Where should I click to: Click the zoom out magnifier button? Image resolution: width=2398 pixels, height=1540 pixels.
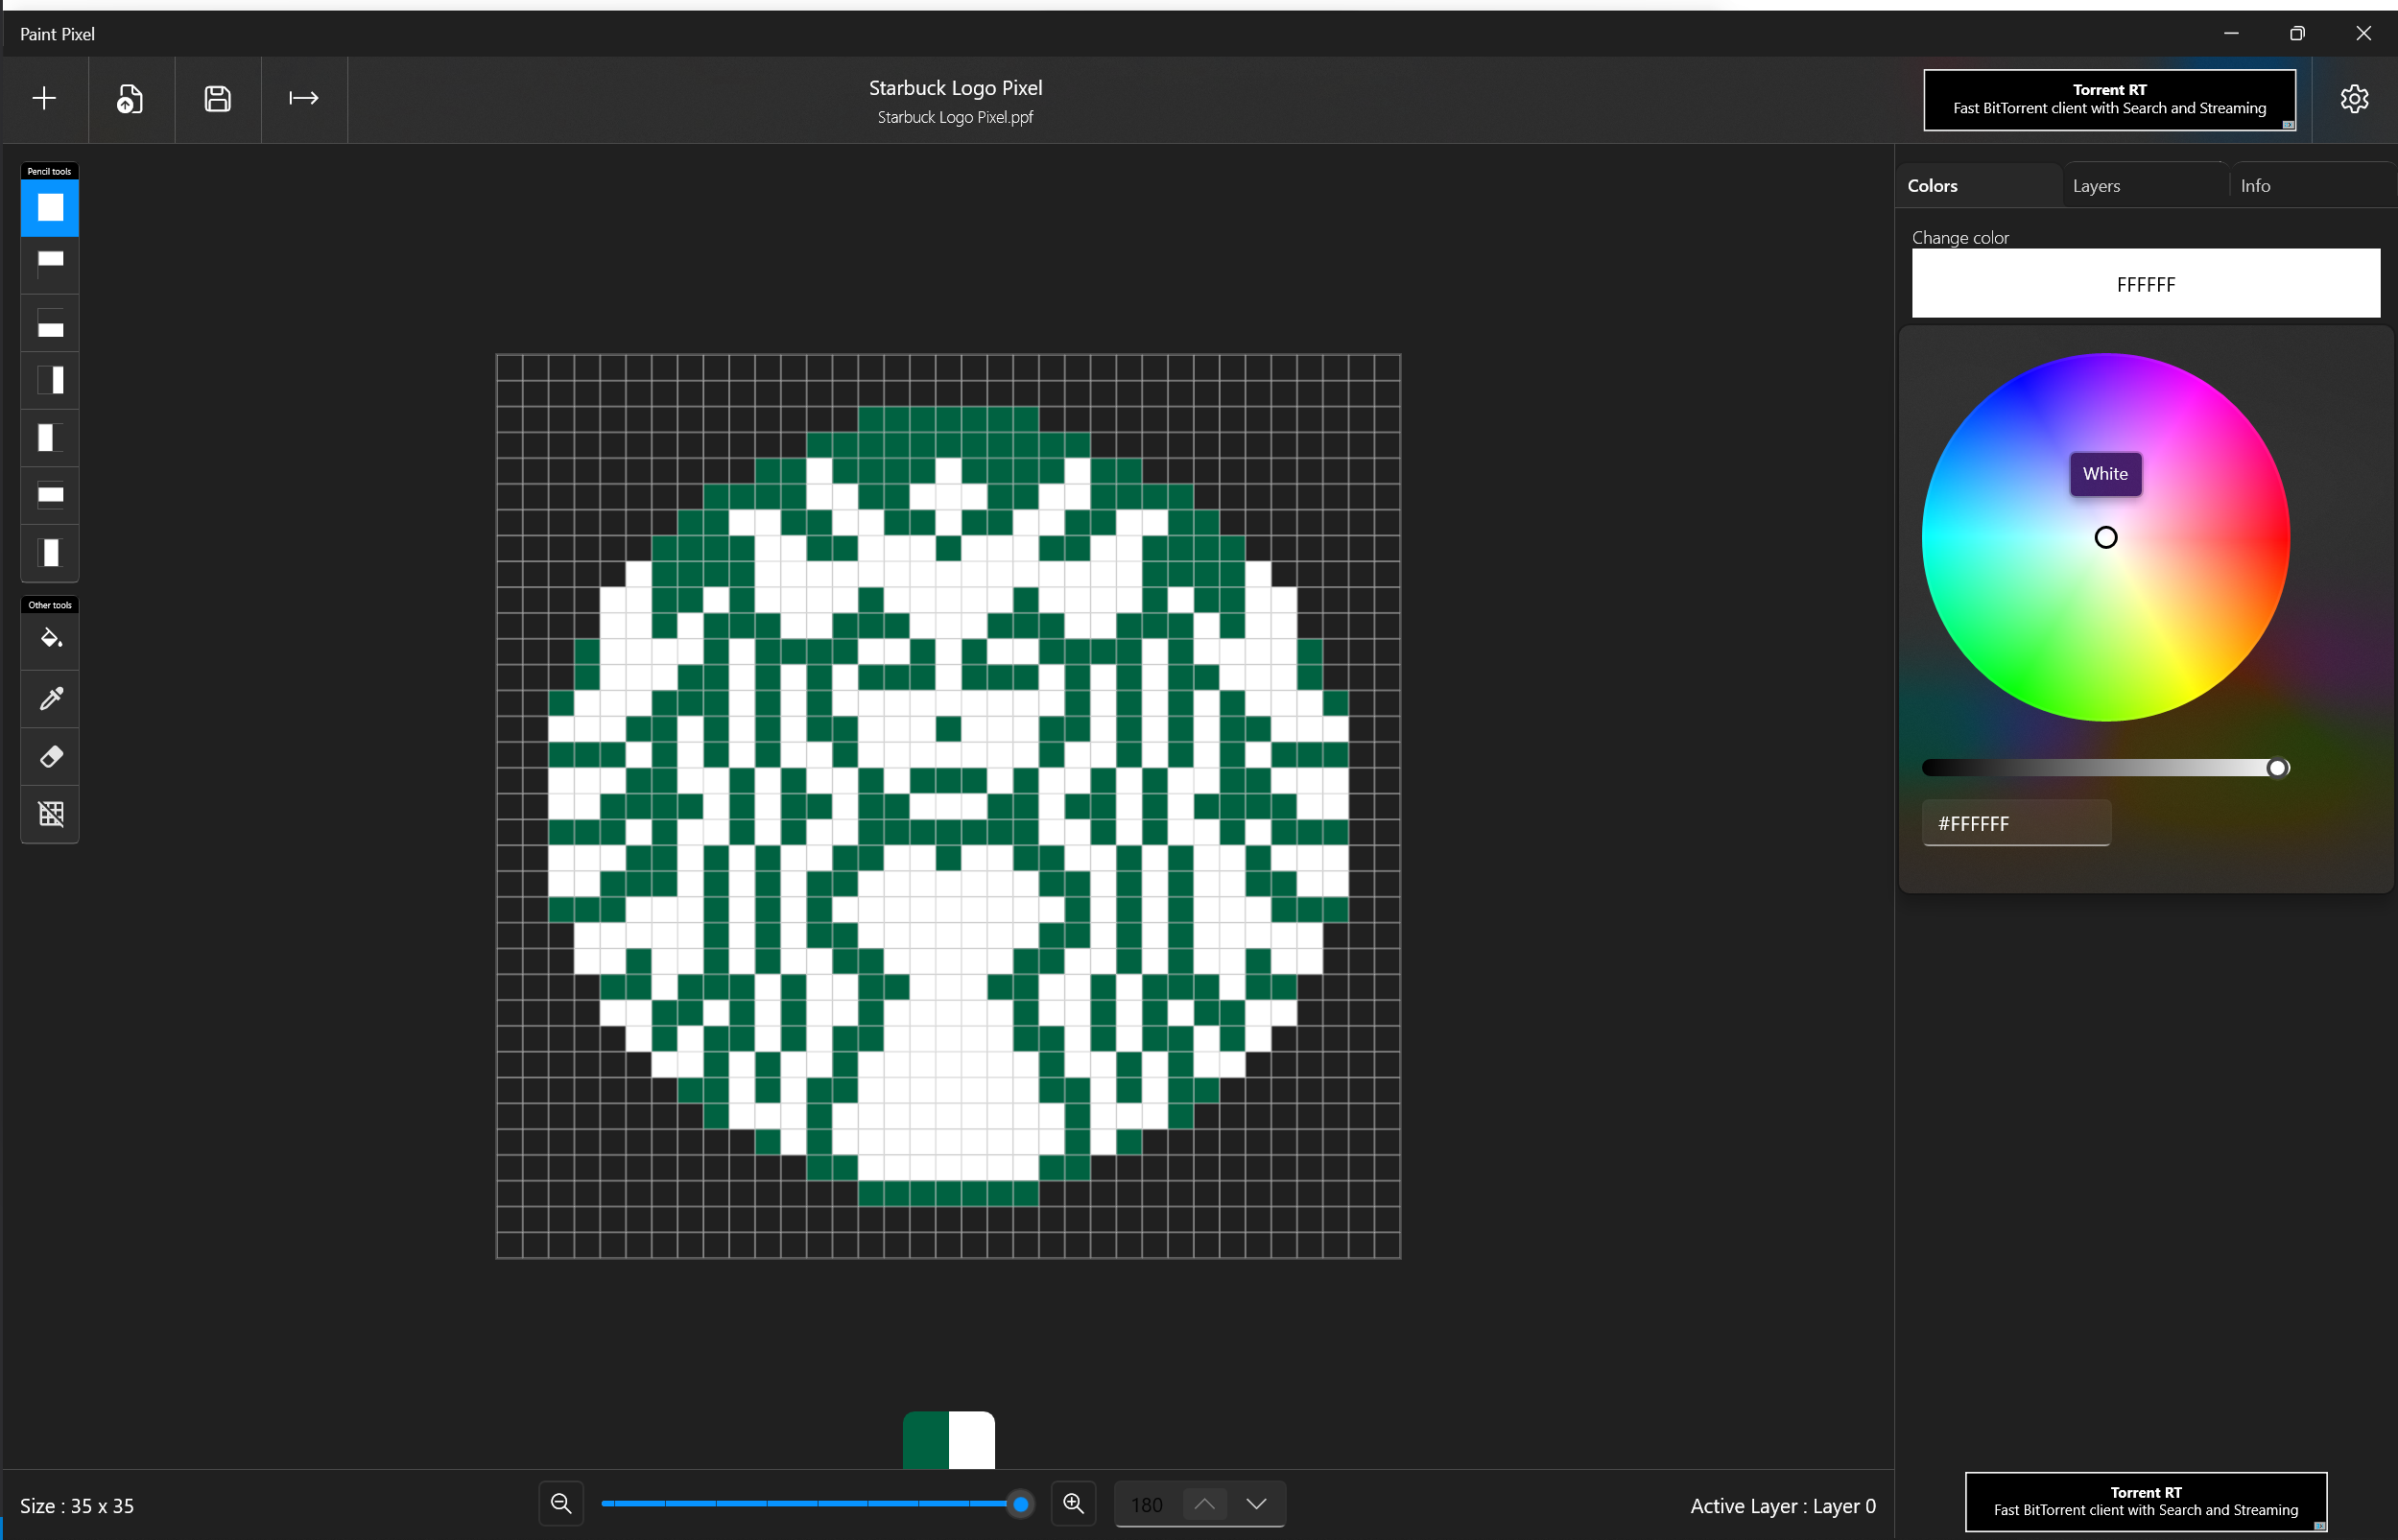[561, 1504]
